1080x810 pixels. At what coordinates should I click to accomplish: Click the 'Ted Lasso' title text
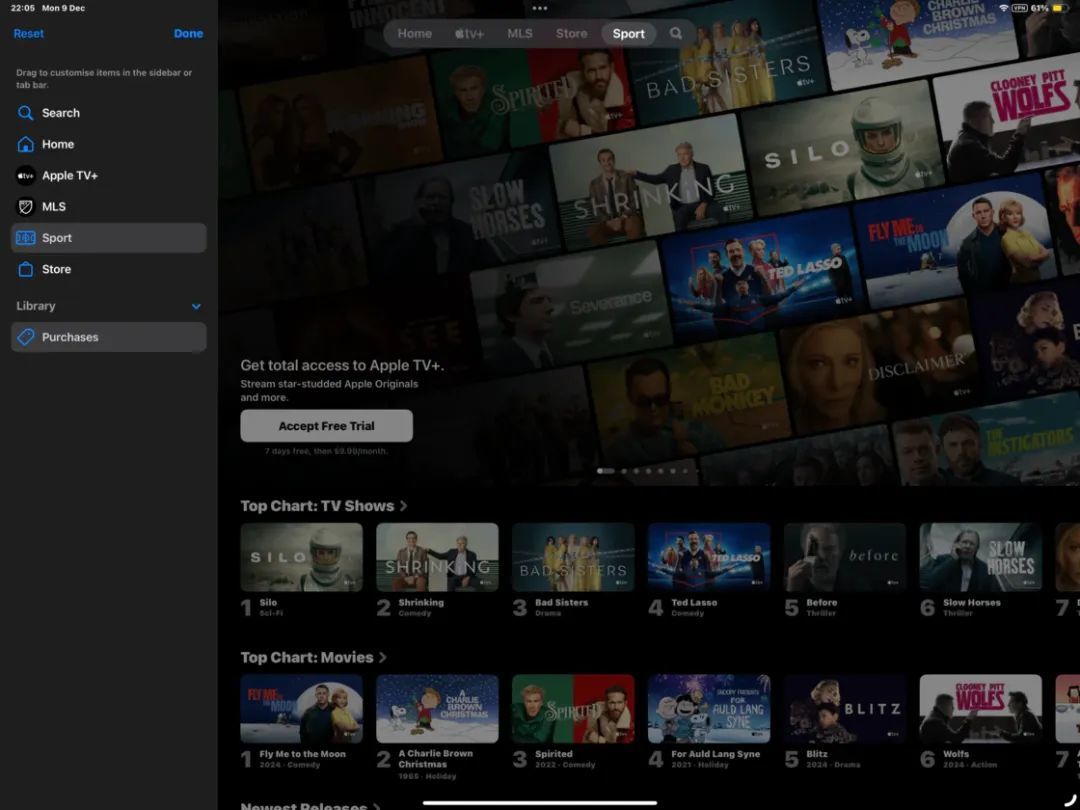pos(694,603)
